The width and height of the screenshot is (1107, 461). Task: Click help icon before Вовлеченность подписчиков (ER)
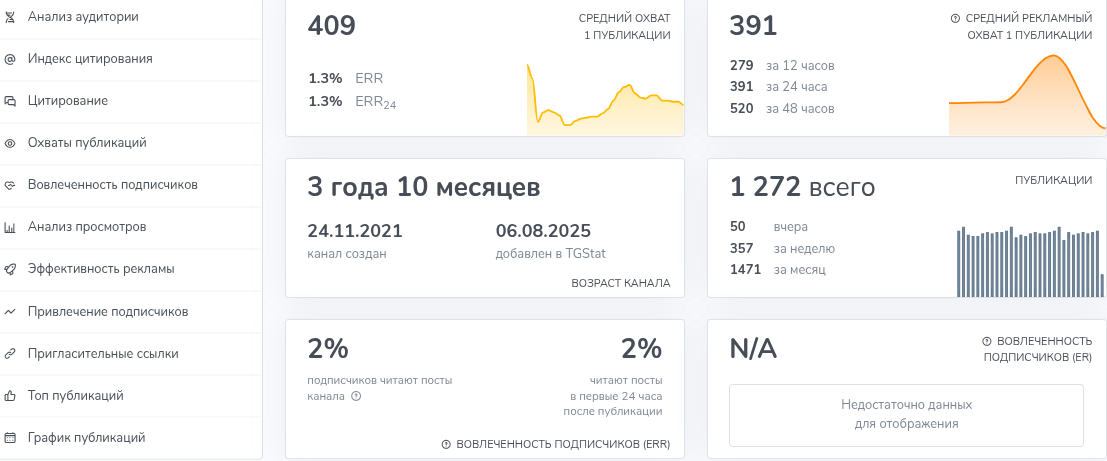(x=986, y=342)
